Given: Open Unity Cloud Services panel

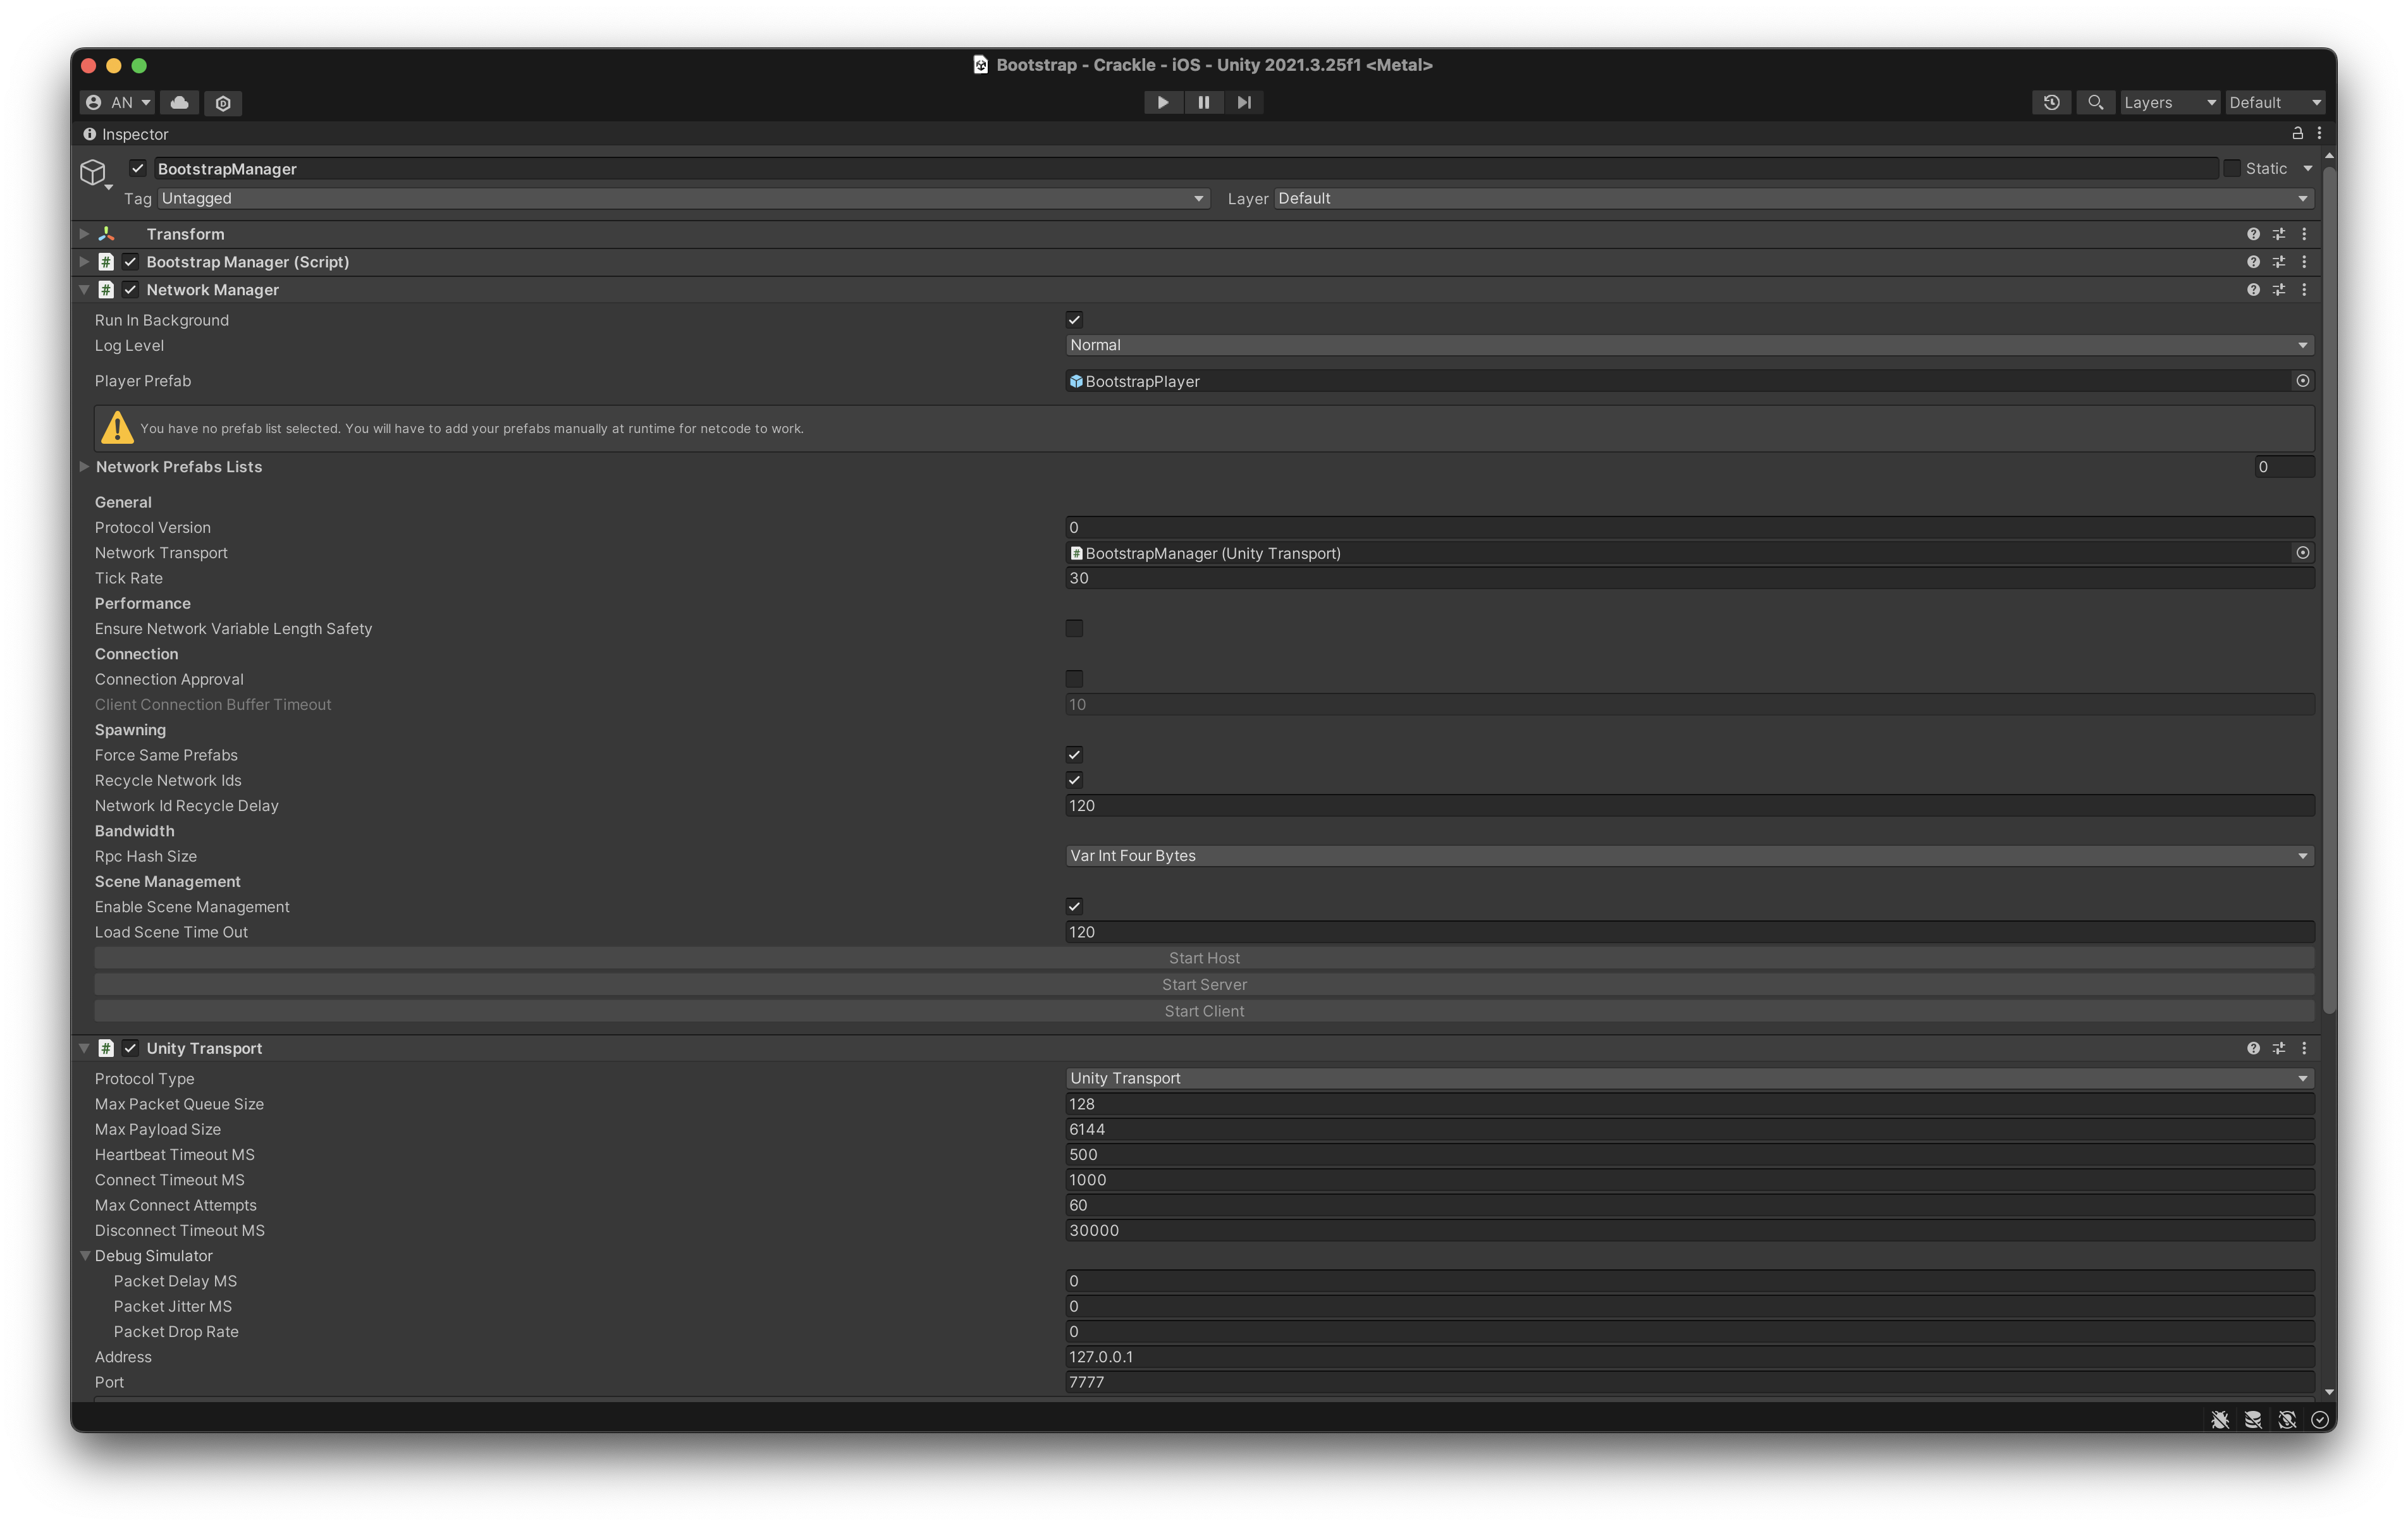Looking at the screenshot, I should coord(179,102).
